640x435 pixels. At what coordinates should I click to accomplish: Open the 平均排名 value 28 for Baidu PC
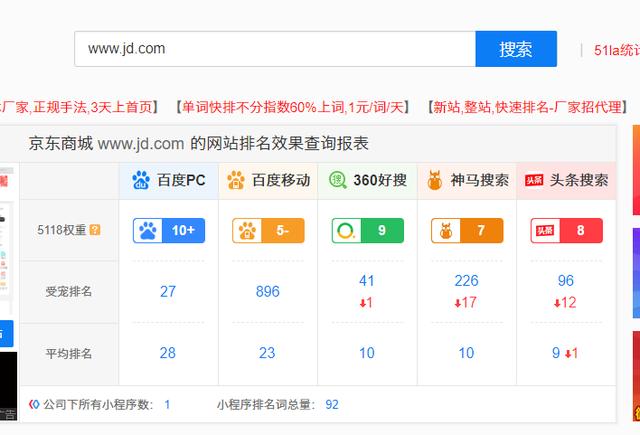tap(168, 353)
